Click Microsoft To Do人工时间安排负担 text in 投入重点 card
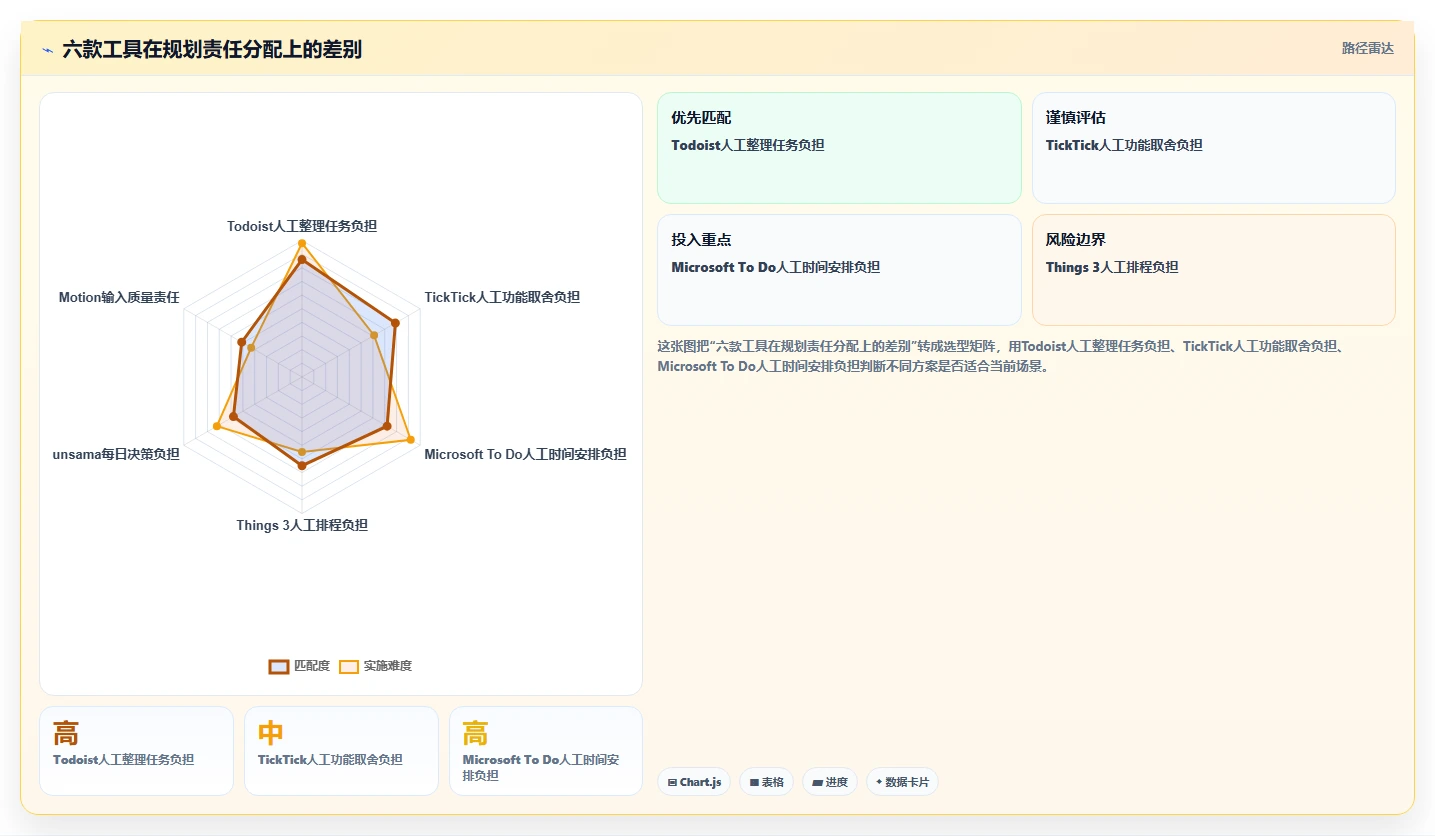 (x=776, y=267)
